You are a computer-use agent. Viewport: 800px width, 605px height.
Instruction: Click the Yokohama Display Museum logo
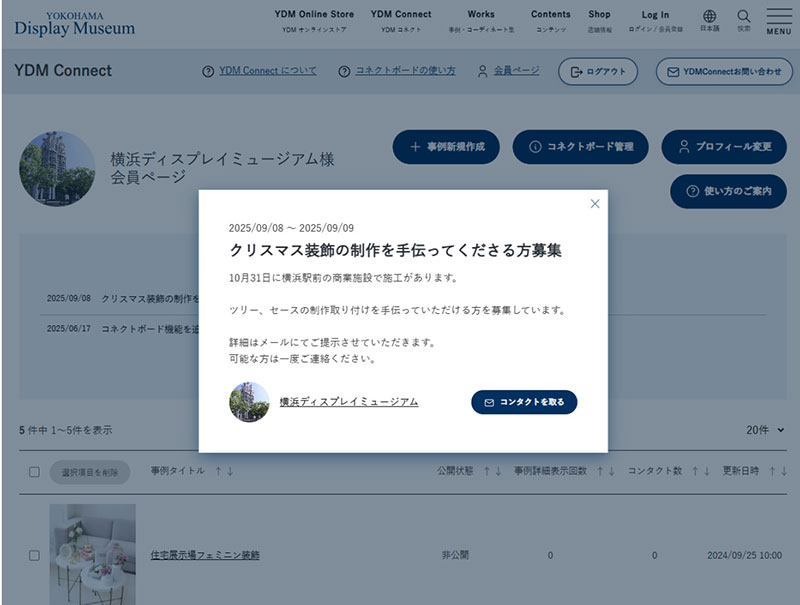coord(74,24)
